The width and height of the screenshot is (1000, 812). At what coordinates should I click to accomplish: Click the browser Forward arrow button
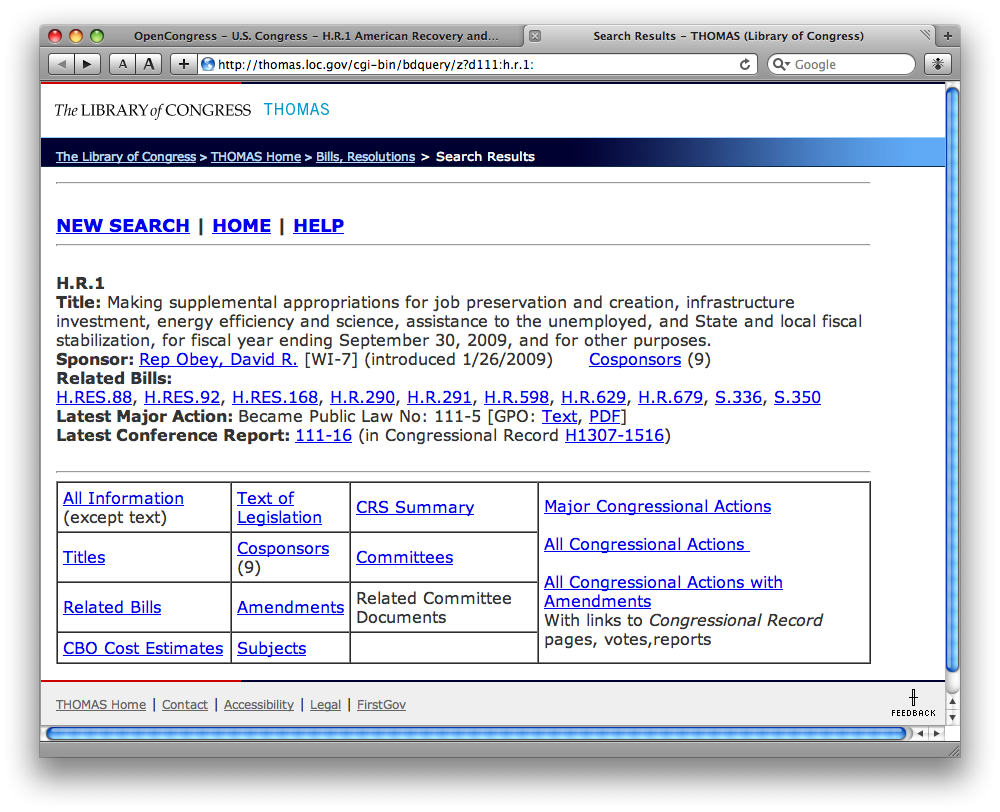(x=88, y=64)
